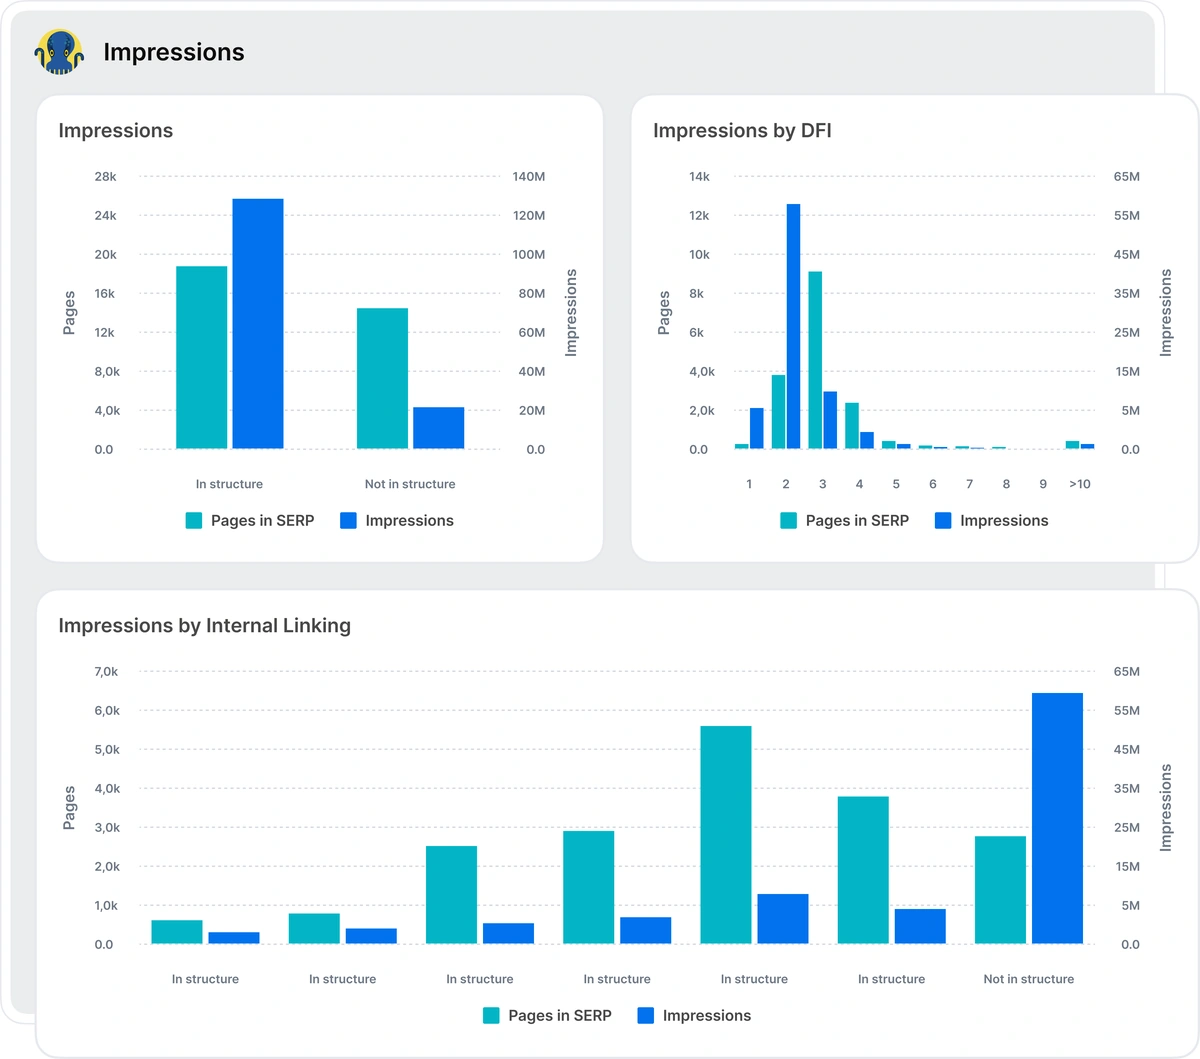1200x1059 pixels.
Task: Click the Impressions by DFI chart title
Action: click(742, 131)
